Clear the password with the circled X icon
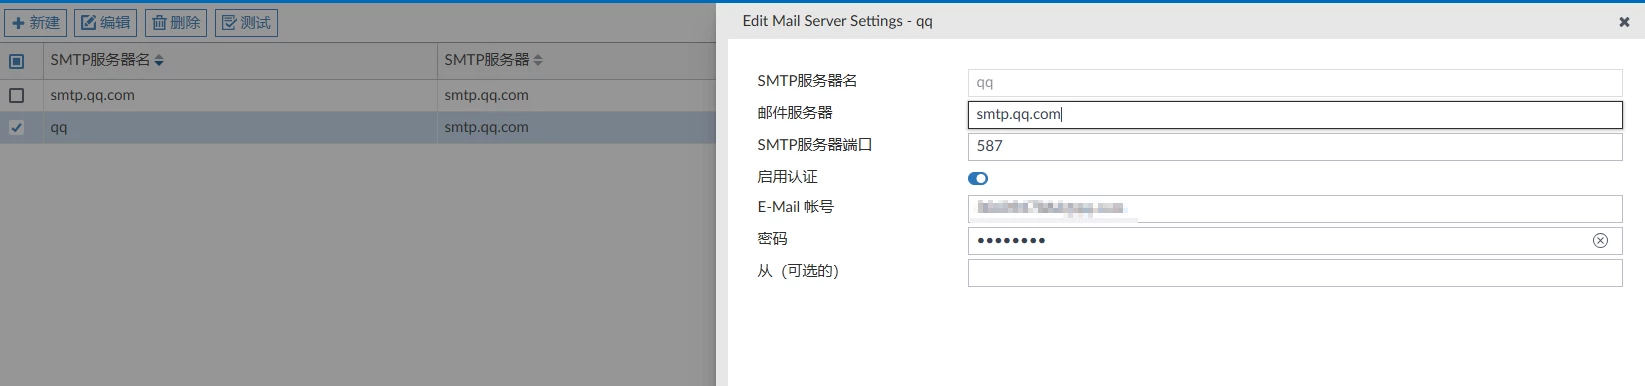The image size is (1645, 386). (1600, 240)
